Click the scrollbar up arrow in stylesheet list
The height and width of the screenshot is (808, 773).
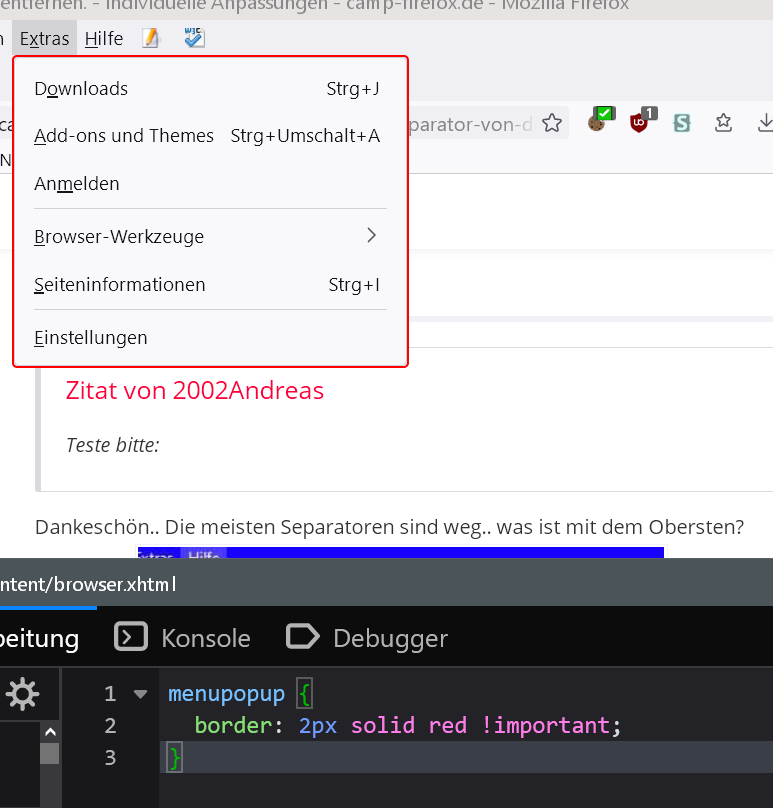(x=50, y=732)
